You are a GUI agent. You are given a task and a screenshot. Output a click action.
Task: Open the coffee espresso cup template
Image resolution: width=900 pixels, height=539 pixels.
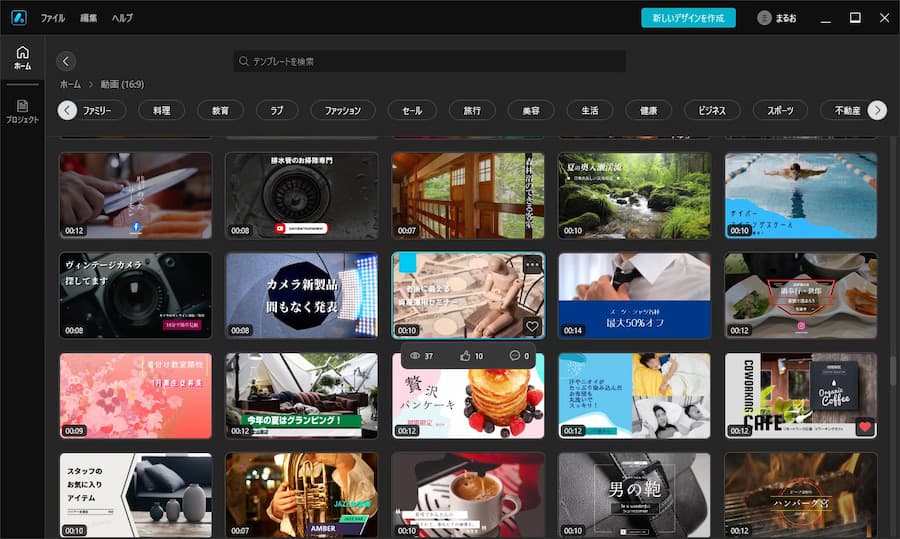pyautogui.click(x=468, y=495)
